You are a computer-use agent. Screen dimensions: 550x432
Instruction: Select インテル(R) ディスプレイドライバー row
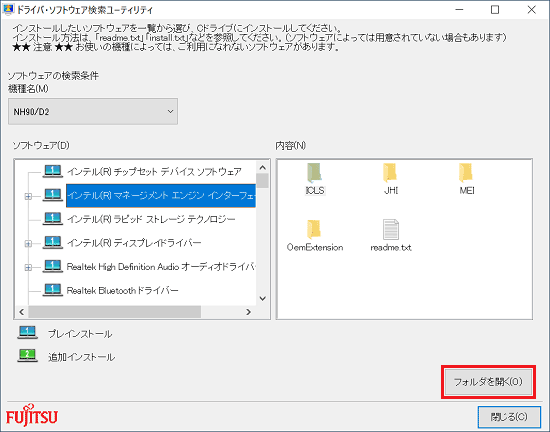click(x=134, y=243)
